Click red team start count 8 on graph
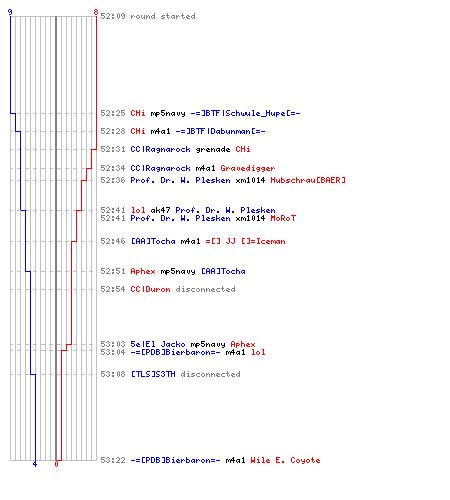 (x=96, y=12)
